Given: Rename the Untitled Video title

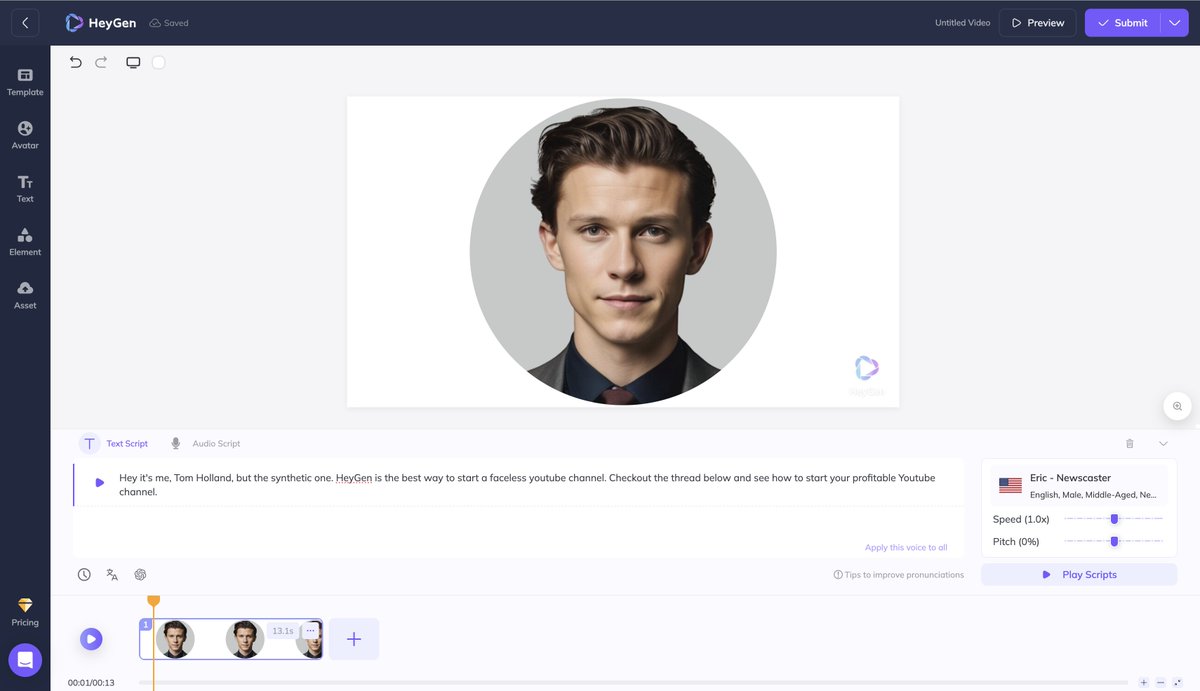Looking at the screenshot, I should tap(963, 23).
